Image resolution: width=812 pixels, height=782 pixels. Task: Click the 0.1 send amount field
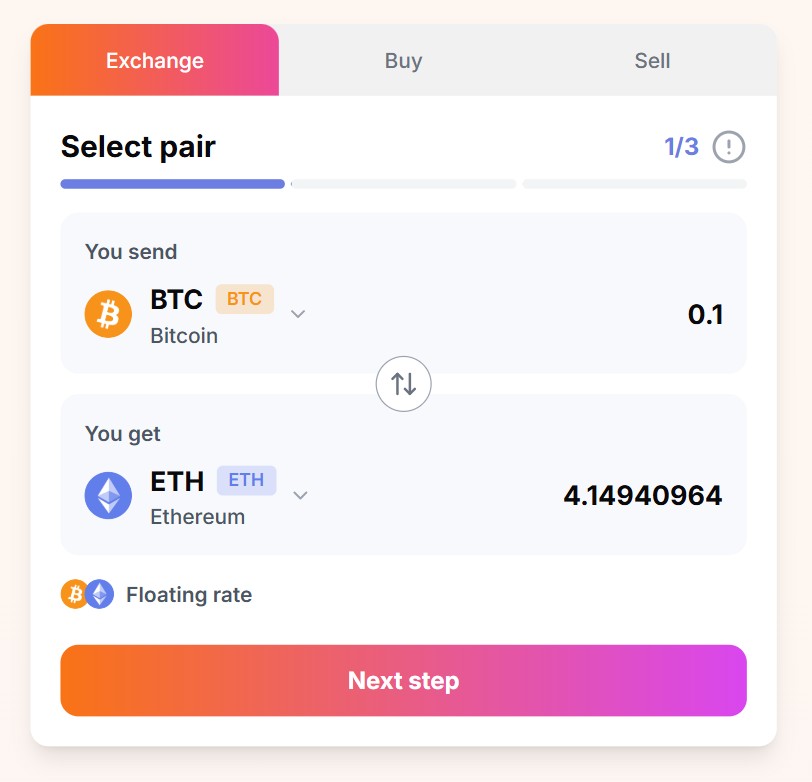(x=705, y=314)
